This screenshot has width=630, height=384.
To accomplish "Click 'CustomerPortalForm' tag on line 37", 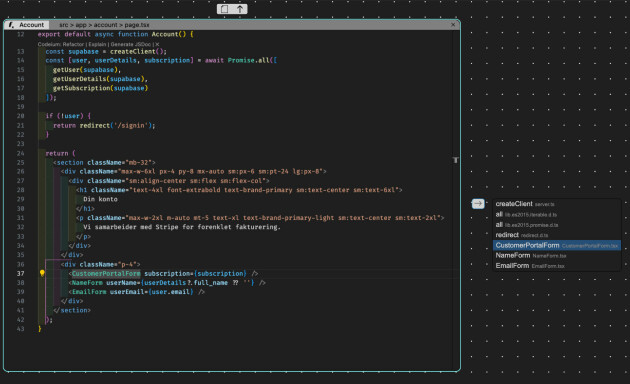I will tap(106, 274).
